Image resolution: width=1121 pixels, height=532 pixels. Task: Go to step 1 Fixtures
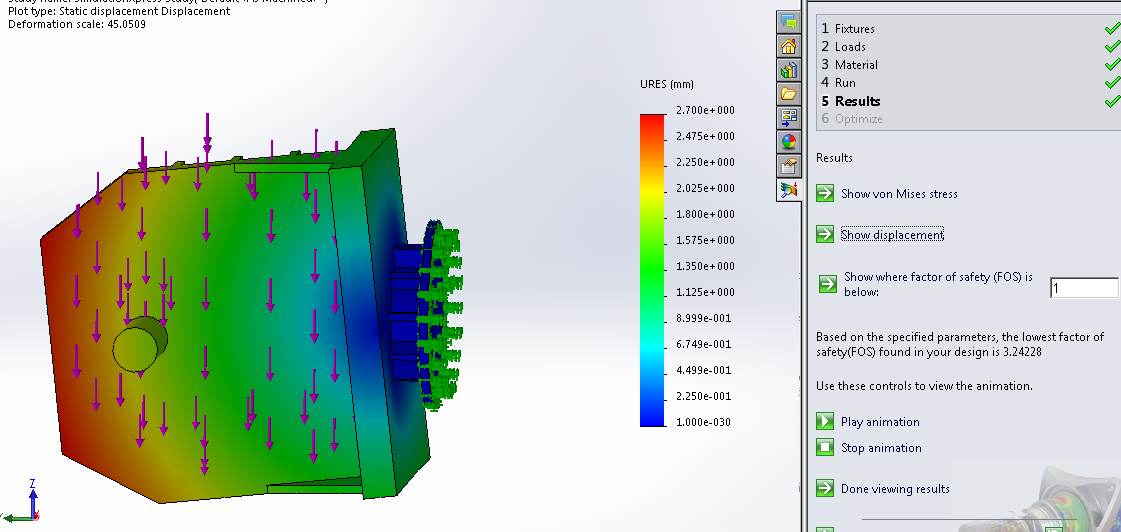pyautogui.click(x=854, y=29)
